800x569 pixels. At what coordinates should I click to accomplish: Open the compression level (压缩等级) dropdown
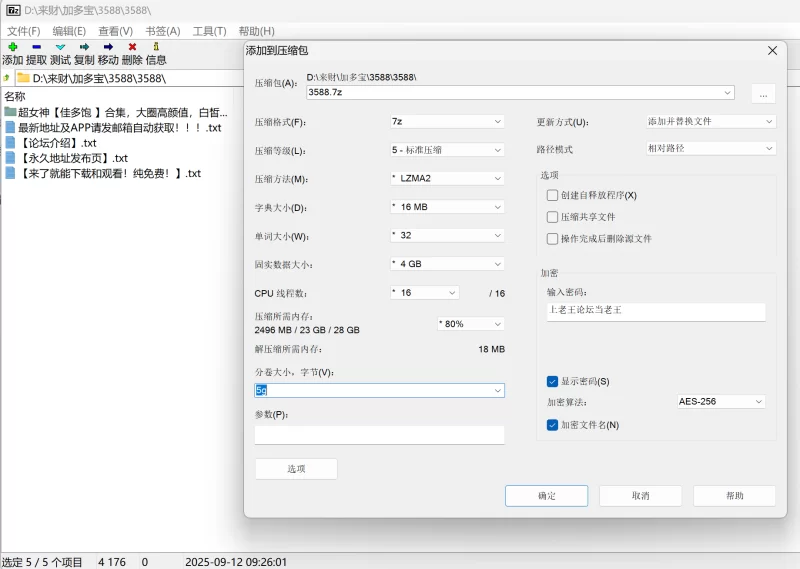click(446, 150)
